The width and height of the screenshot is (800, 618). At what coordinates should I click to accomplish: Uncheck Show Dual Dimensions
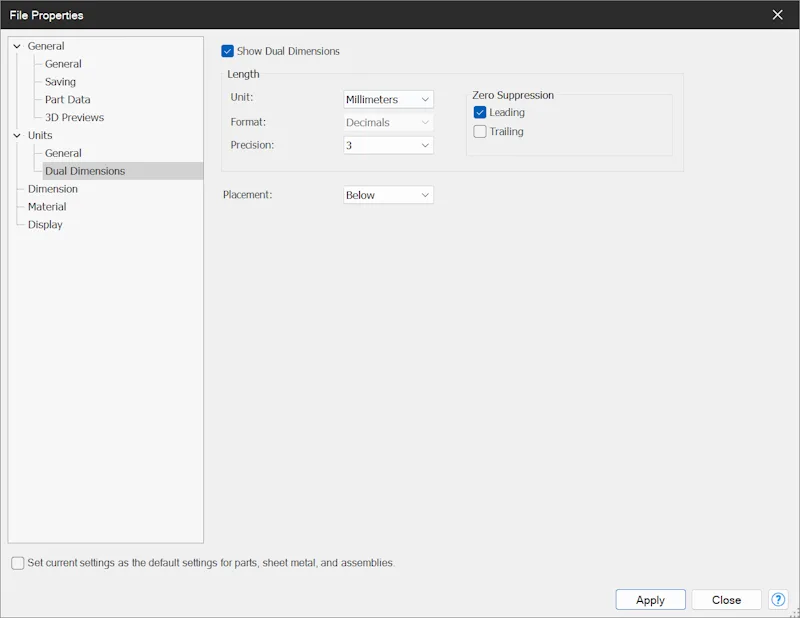pos(228,51)
